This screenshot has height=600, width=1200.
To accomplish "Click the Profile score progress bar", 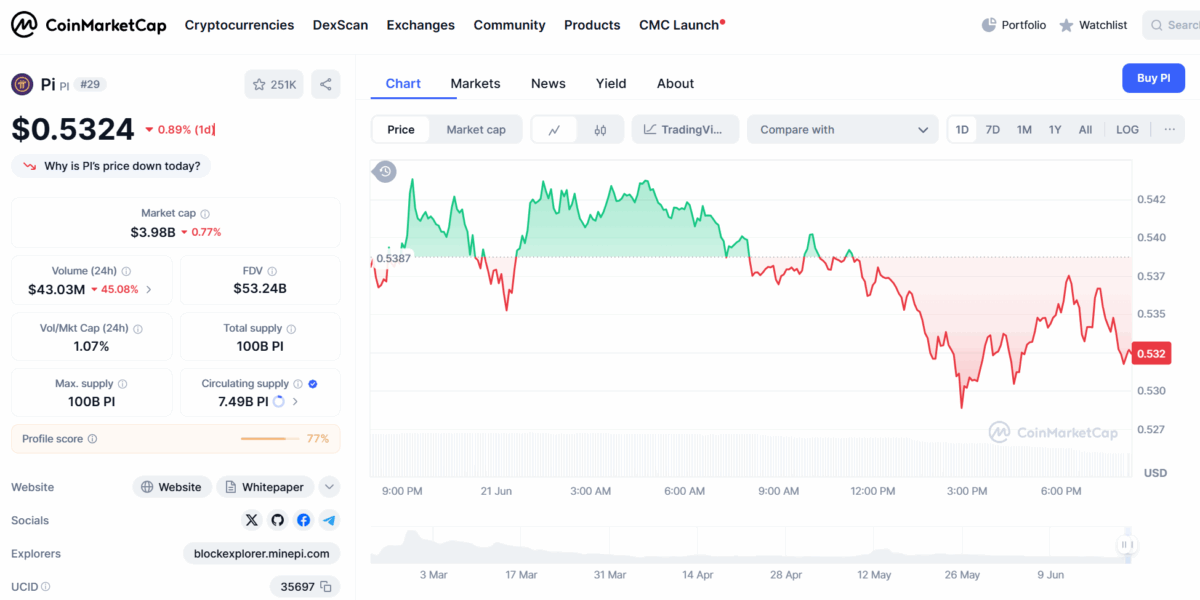I will click(x=270, y=439).
